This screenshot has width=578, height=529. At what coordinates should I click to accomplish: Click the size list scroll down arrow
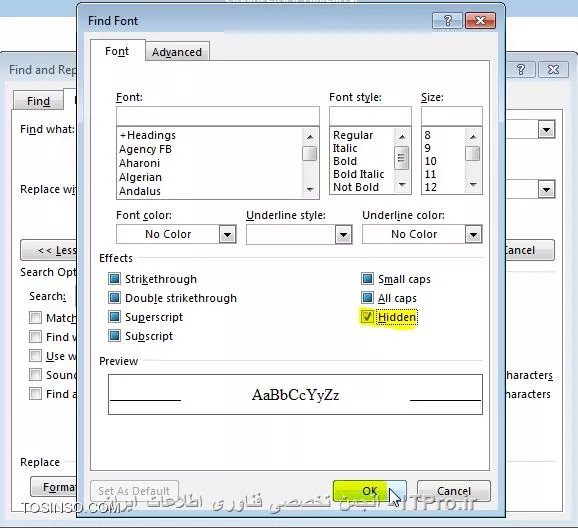(473, 185)
